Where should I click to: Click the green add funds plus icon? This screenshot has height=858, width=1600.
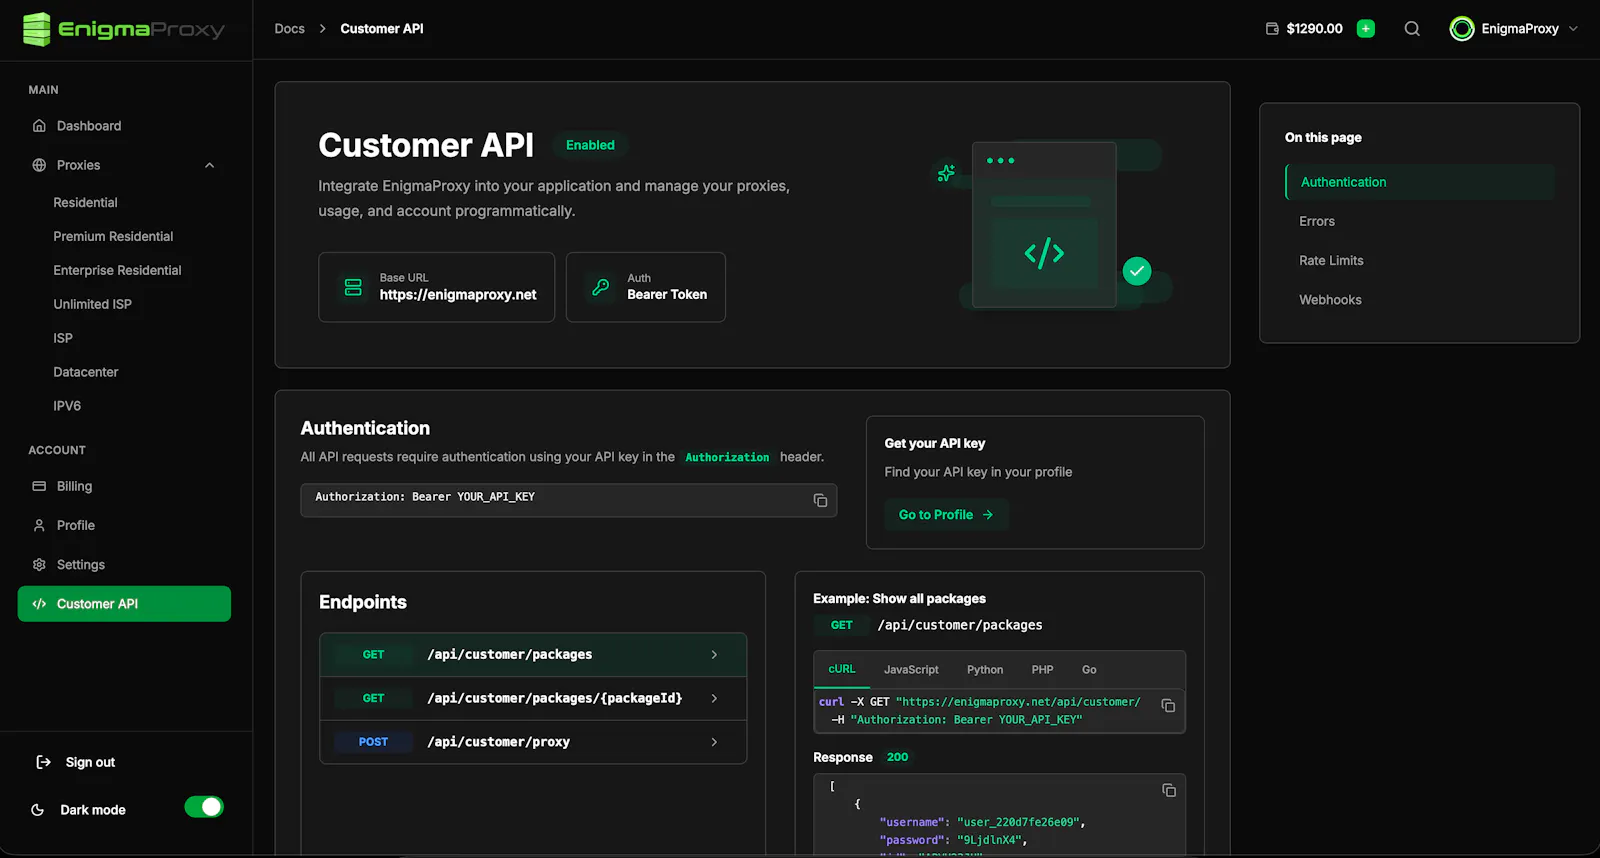click(1366, 29)
